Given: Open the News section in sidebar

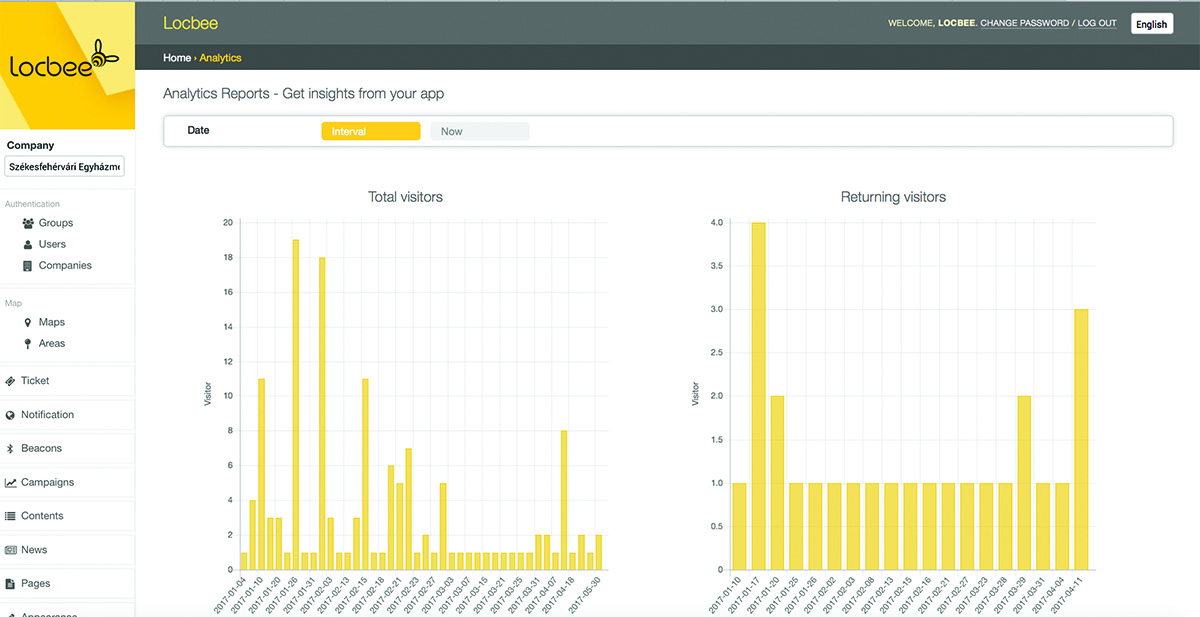Looking at the screenshot, I should click(x=34, y=550).
